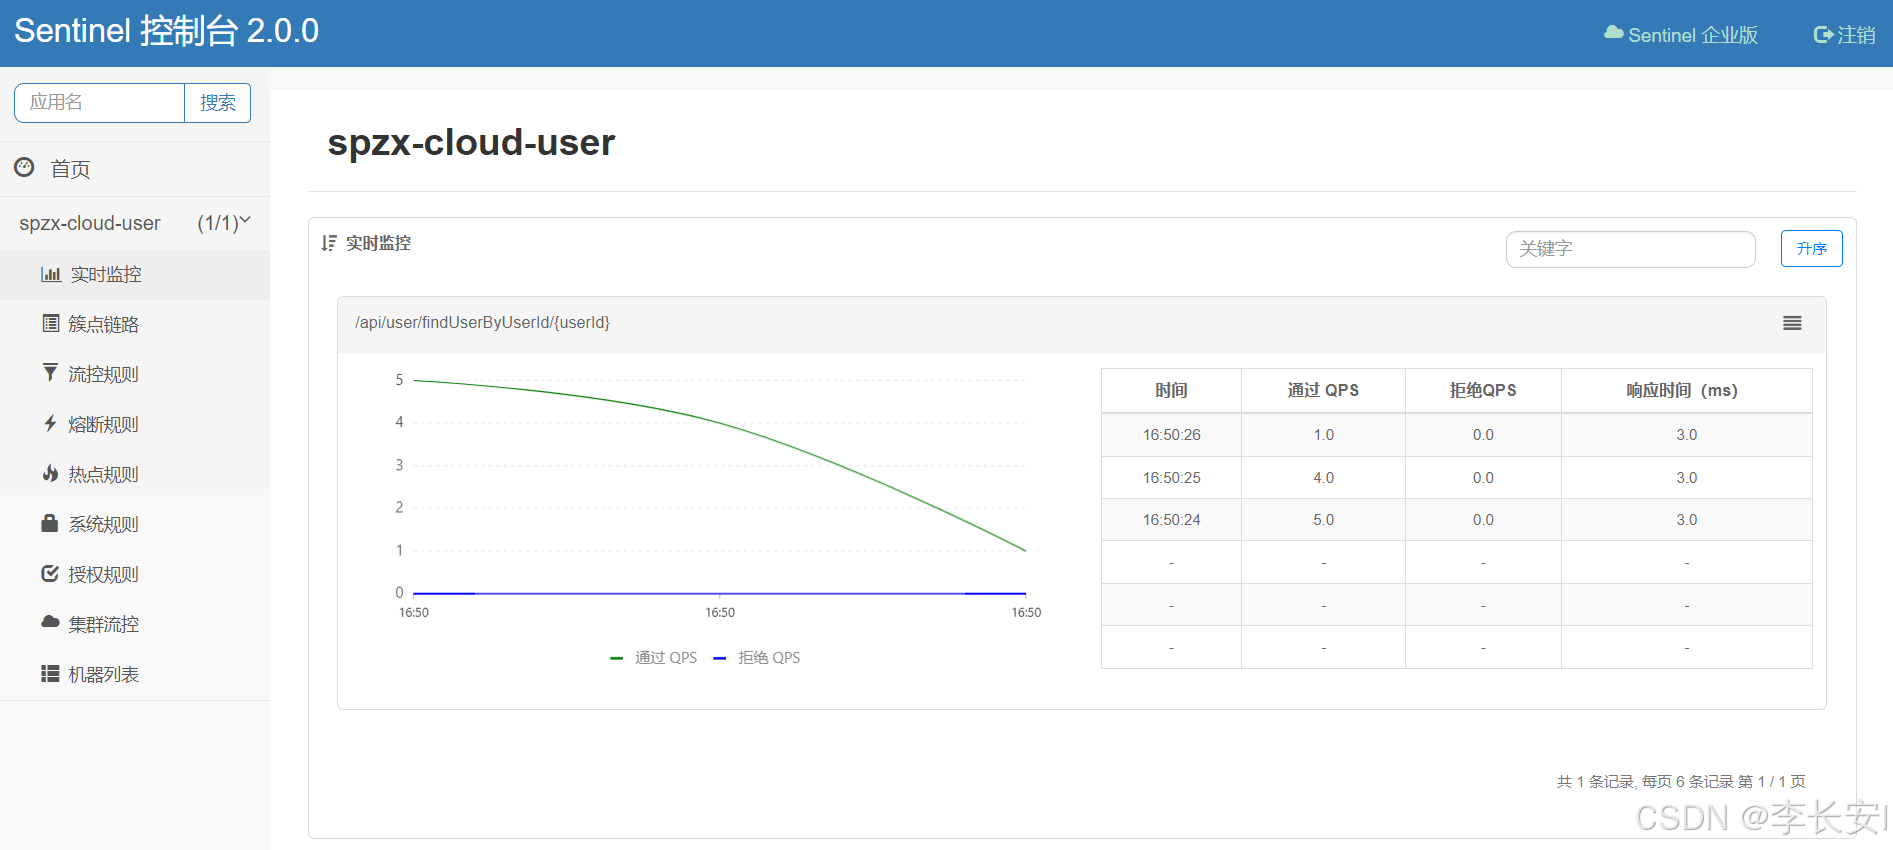Click the 5.0 通过 QPS cell
Screen dimensions: 1893x850
(1323, 520)
